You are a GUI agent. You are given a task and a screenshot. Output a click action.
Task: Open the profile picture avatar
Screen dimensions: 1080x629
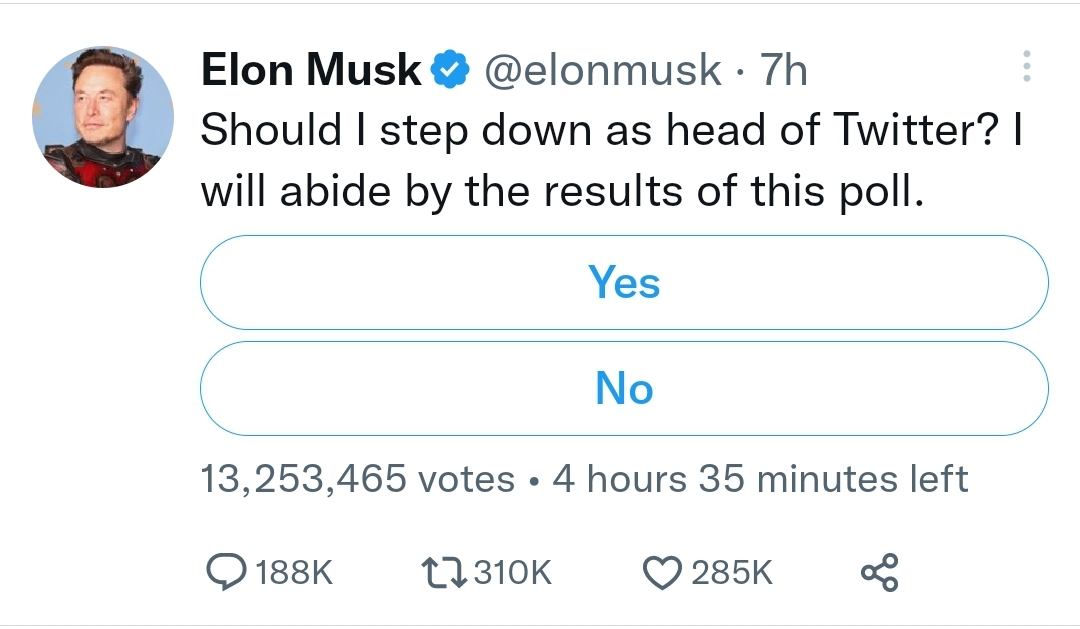(102, 118)
